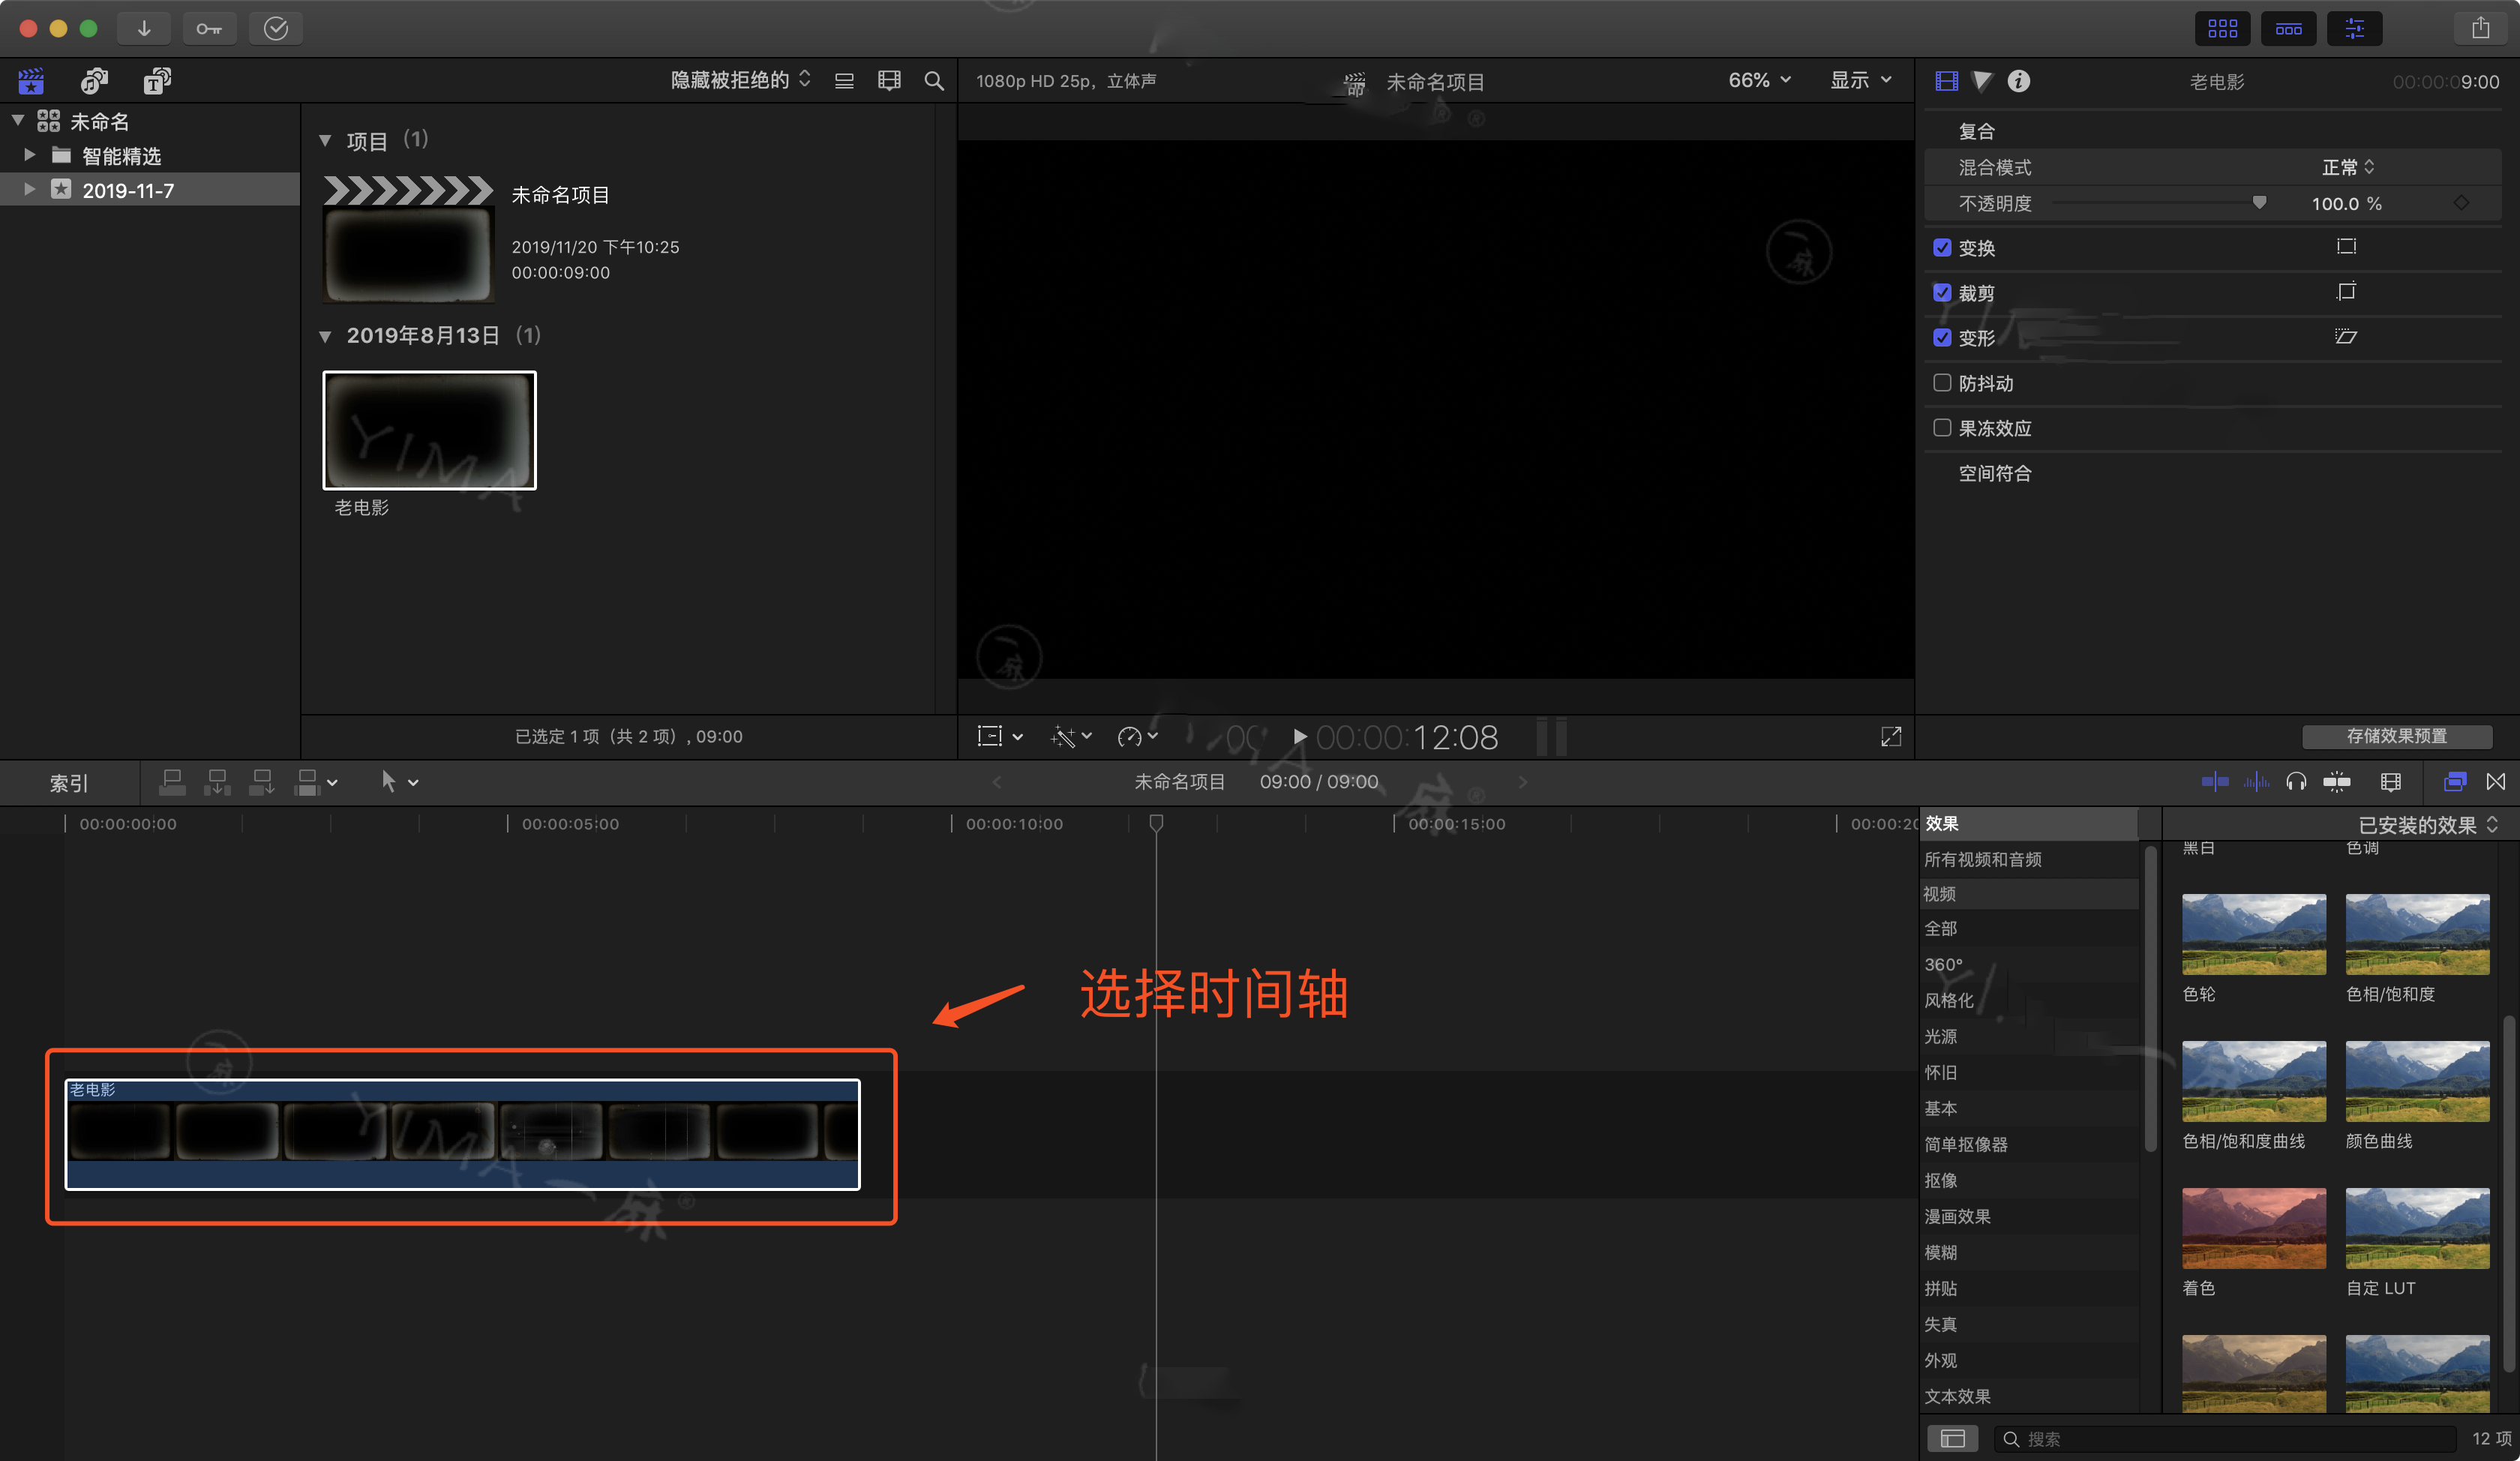
Task: Collapse the 2019年8月13日 section
Action: (x=325, y=336)
